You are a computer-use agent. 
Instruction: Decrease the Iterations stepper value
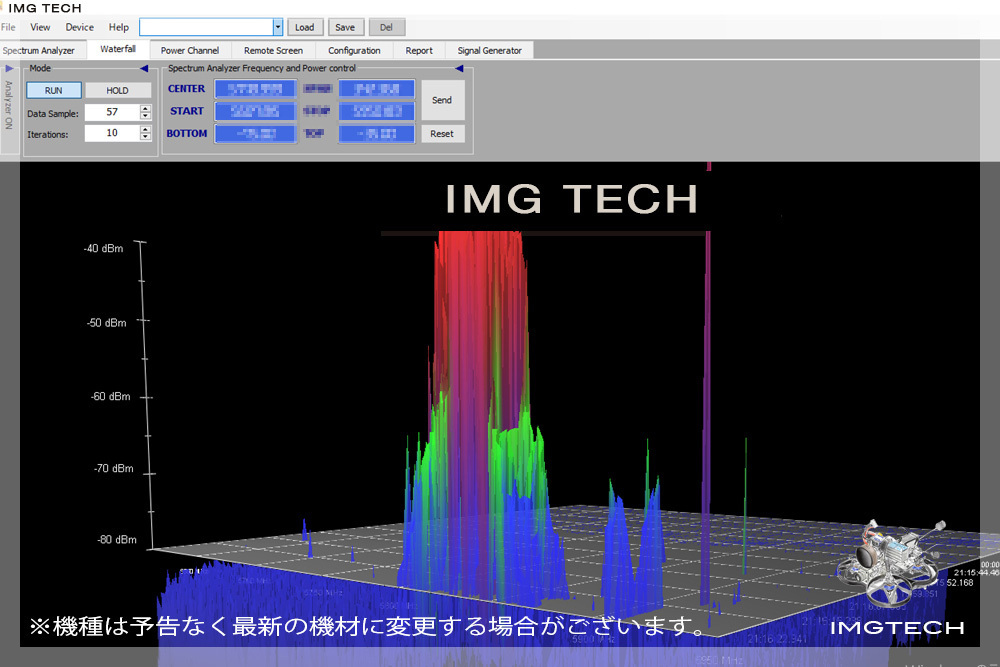pyautogui.click(x=145, y=136)
